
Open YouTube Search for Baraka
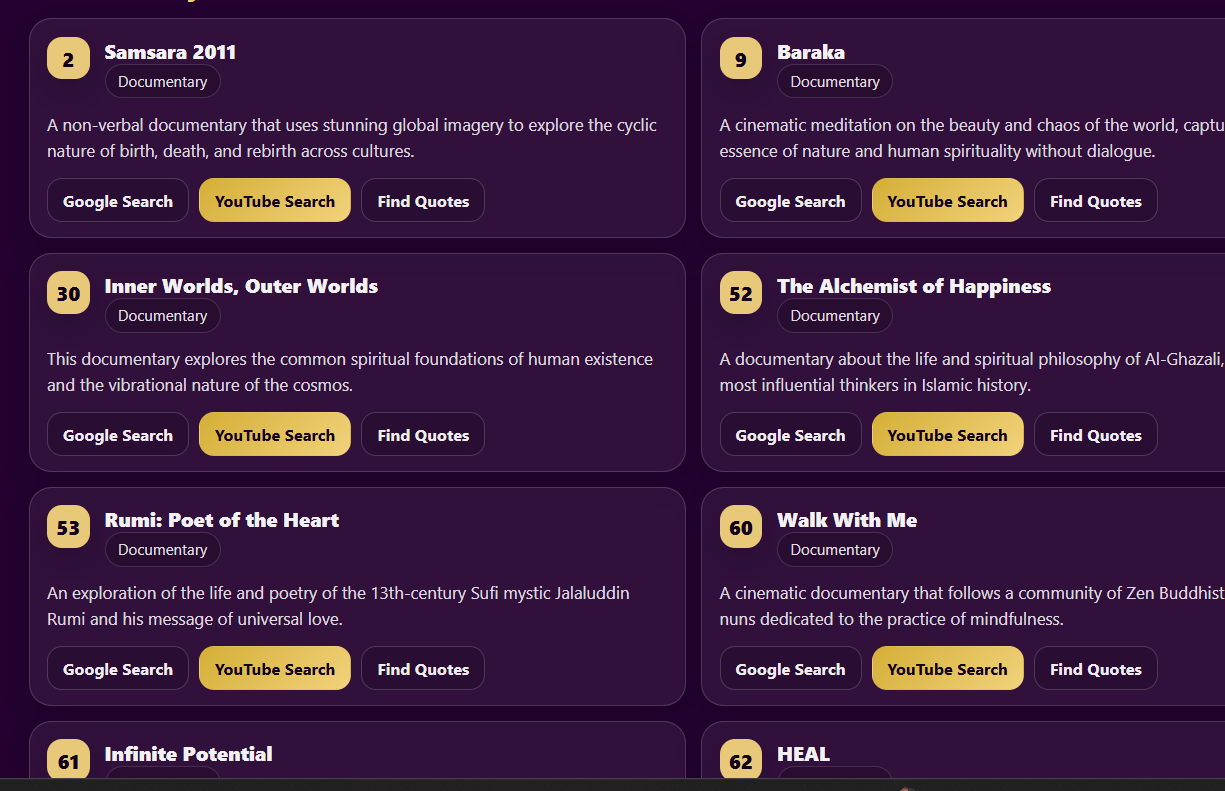tap(947, 201)
